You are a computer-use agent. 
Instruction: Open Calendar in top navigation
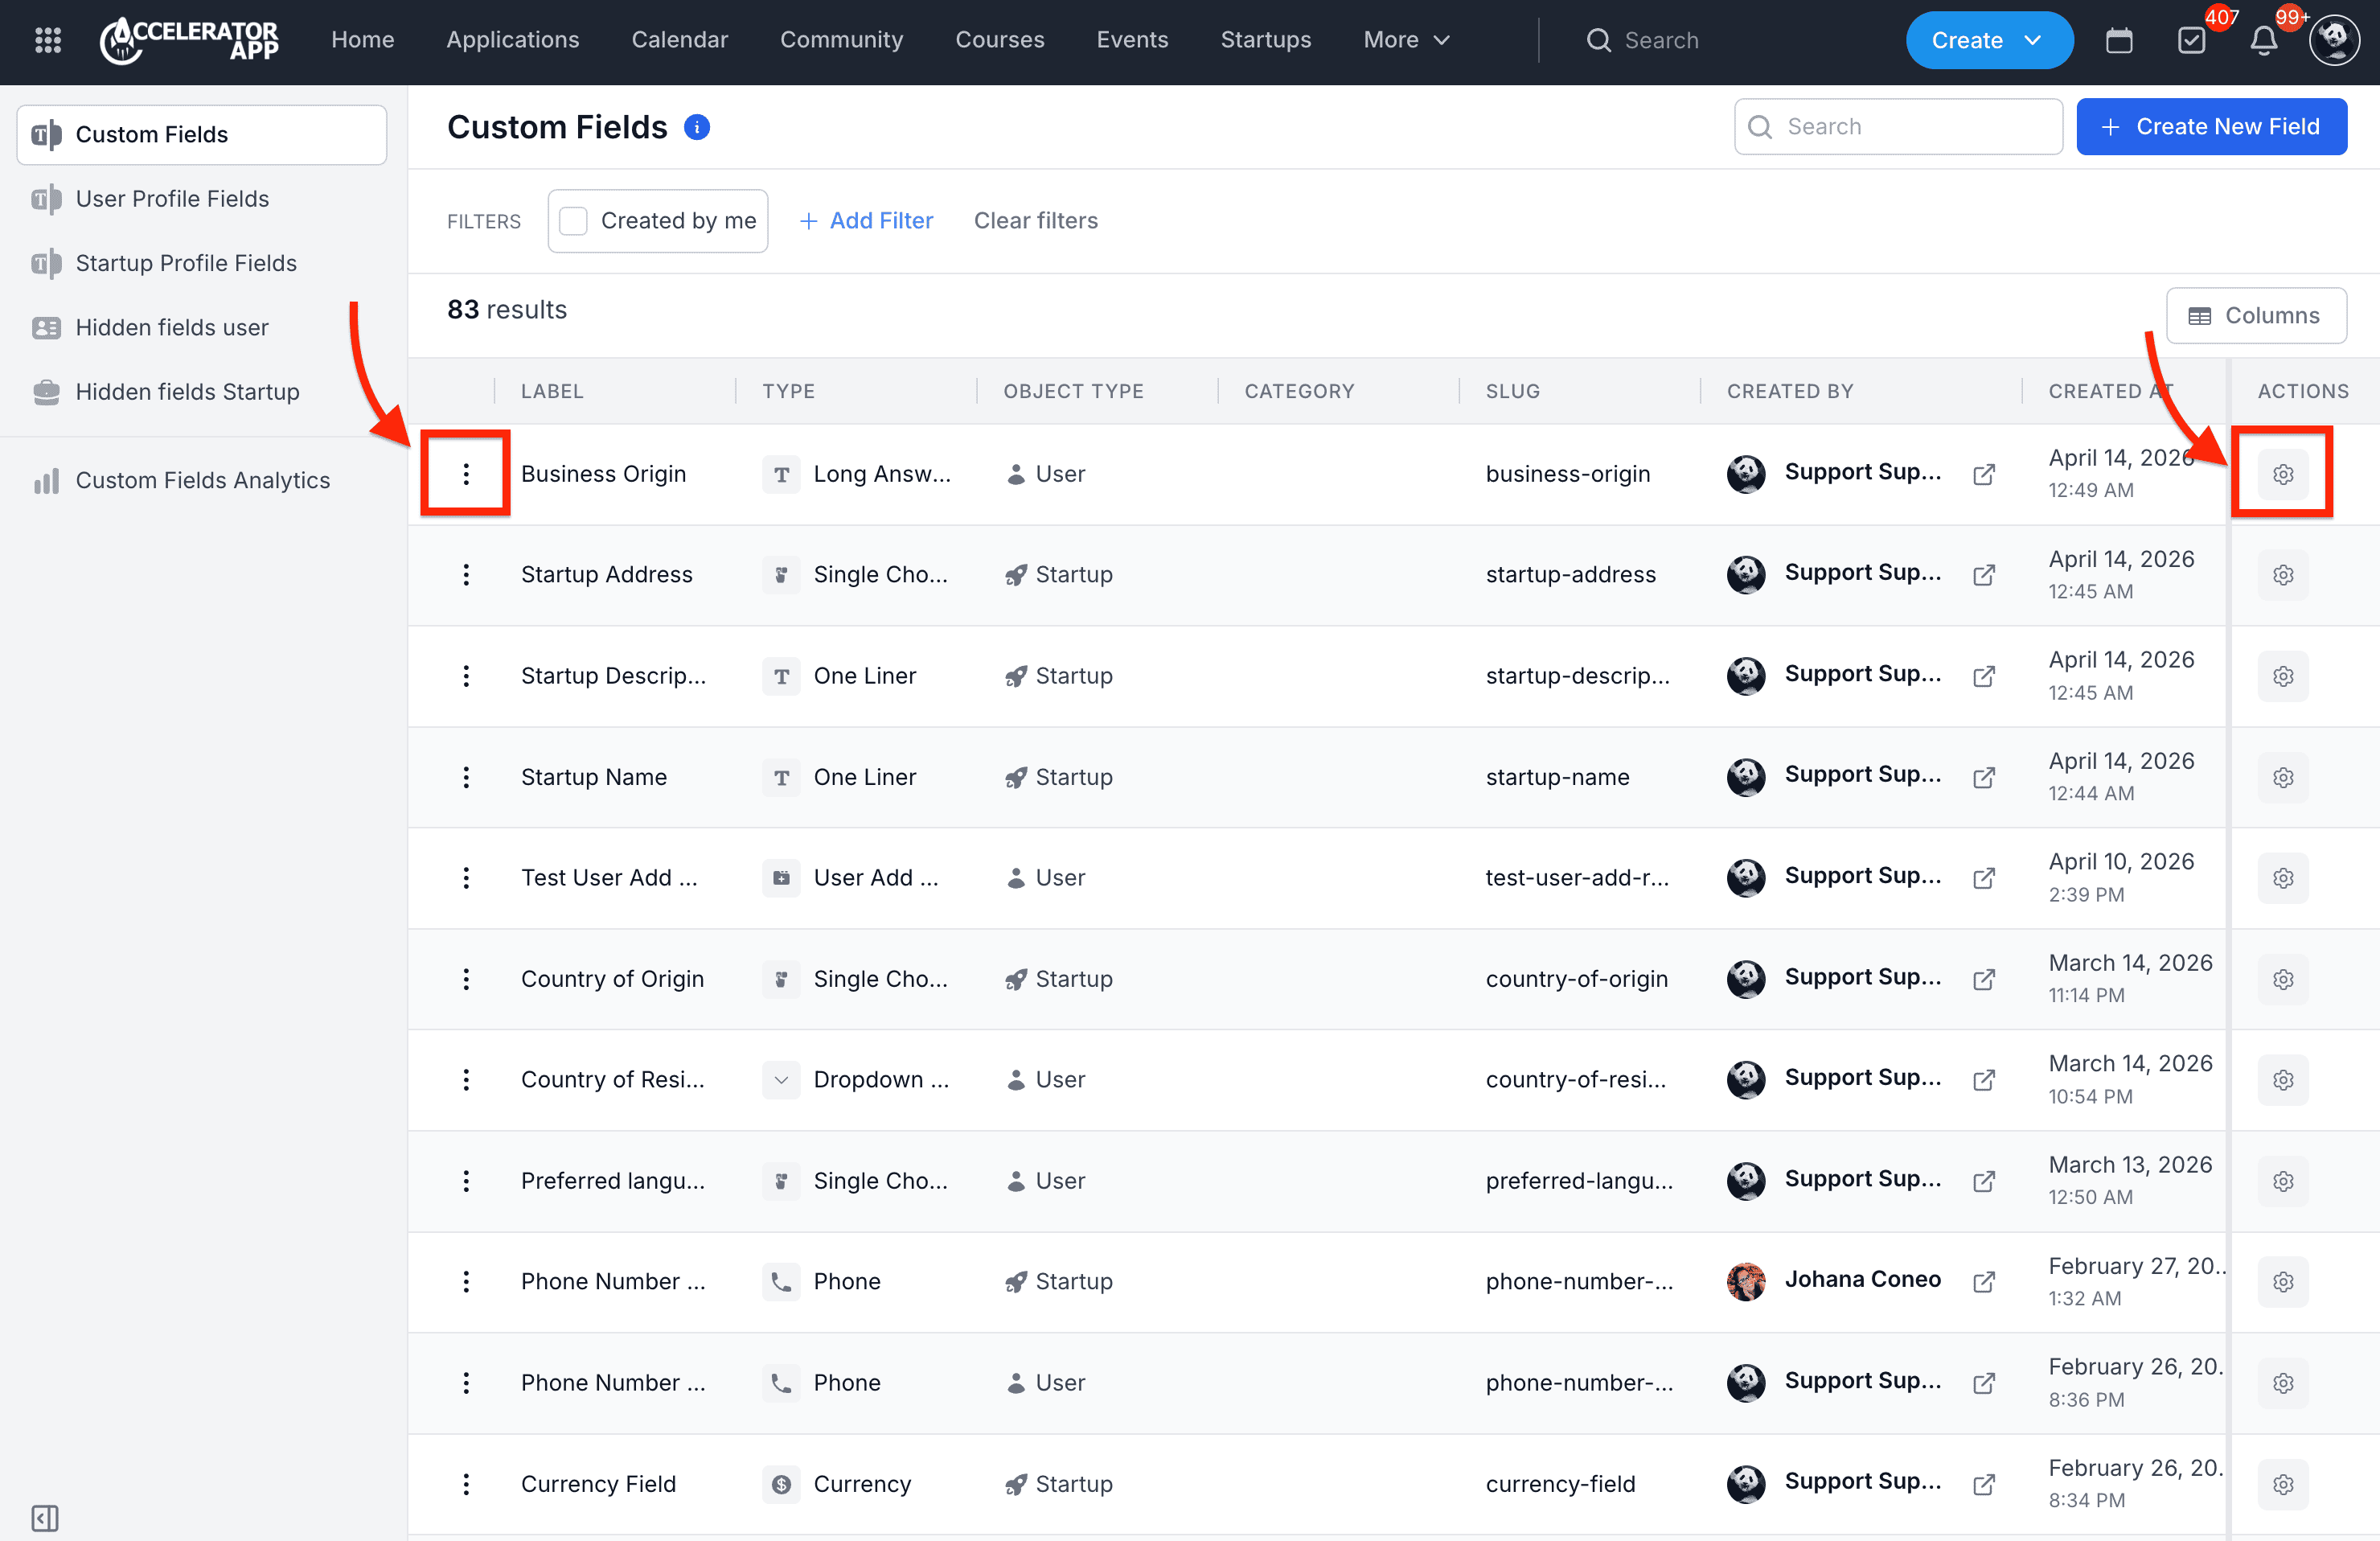coord(679,40)
